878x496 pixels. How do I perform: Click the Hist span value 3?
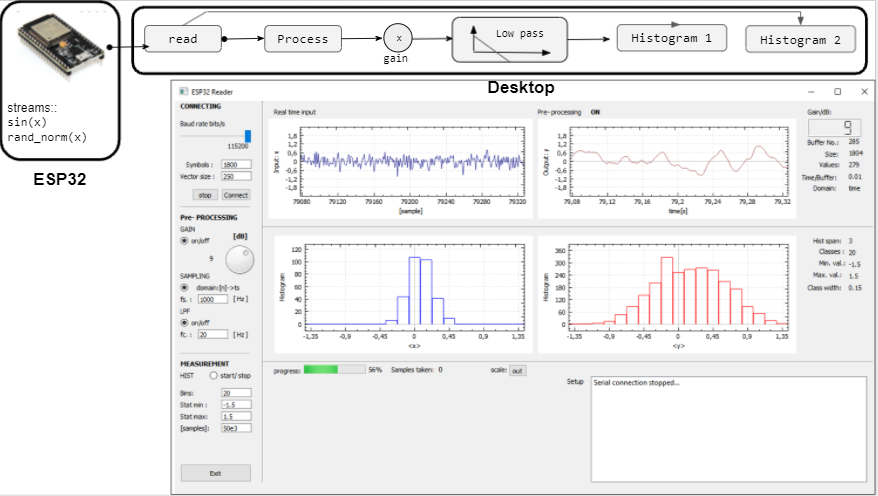click(x=850, y=241)
